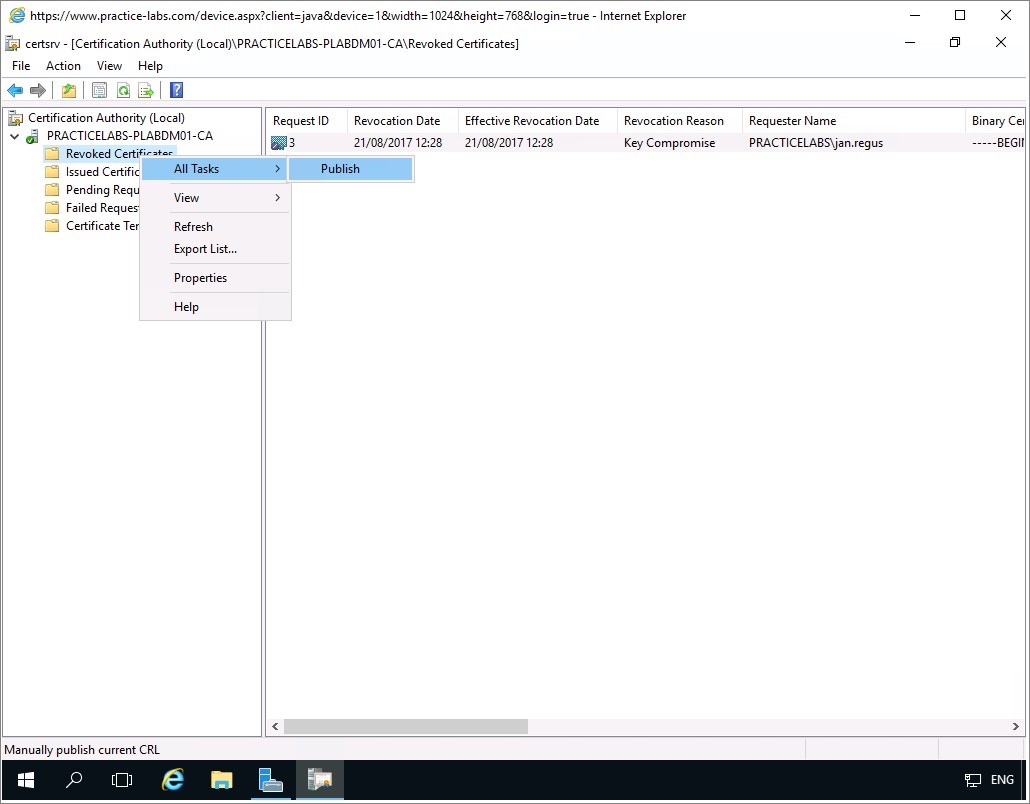Click the certificate icon for request 3

tap(279, 143)
